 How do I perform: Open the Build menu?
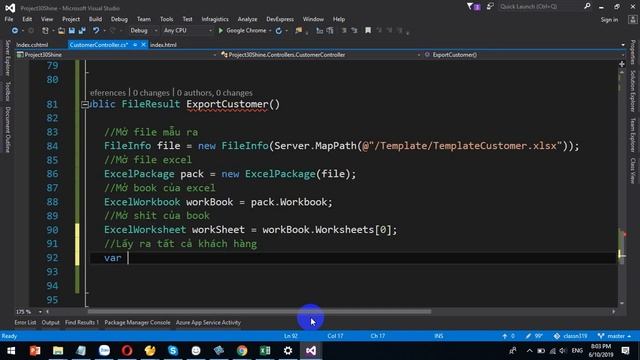[95, 19]
